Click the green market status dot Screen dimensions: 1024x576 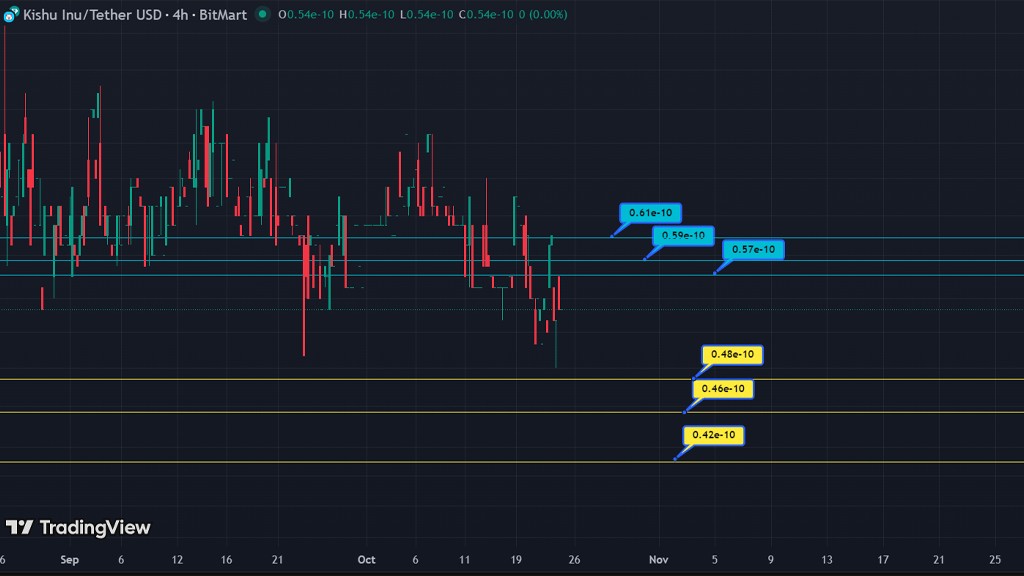click(x=262, y=15)
